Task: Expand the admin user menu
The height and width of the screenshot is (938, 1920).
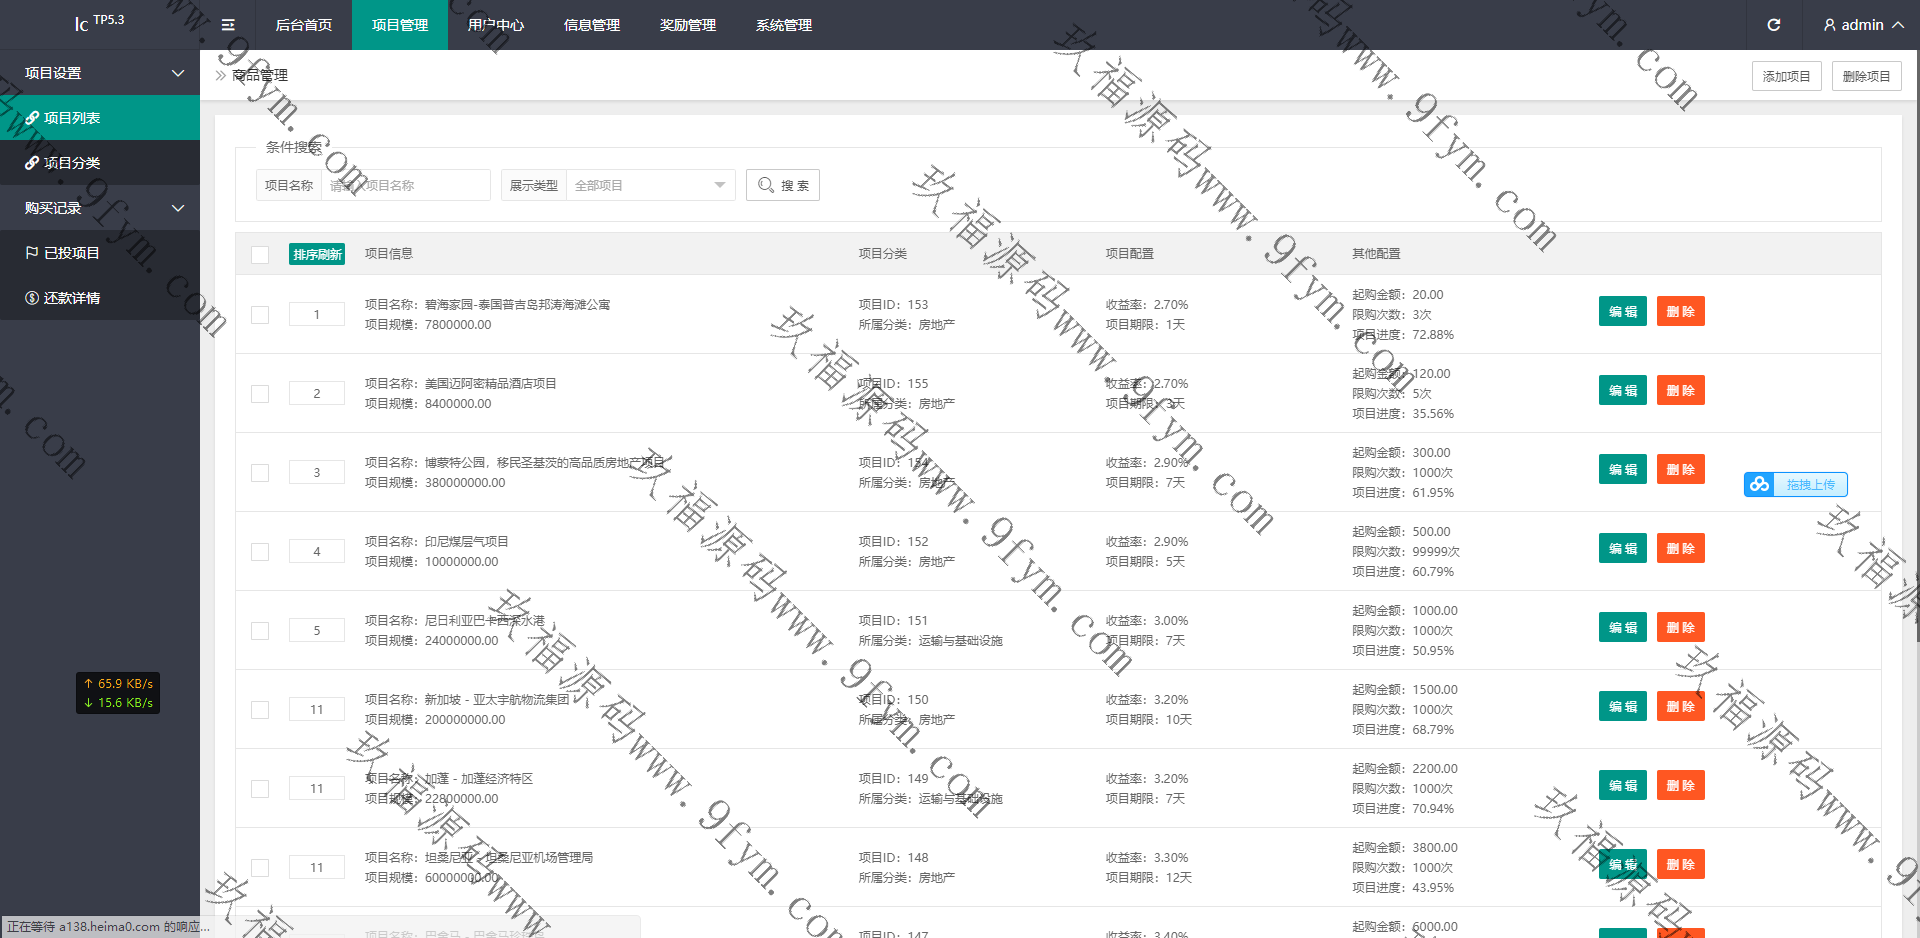Action: tap(1862, 25)
